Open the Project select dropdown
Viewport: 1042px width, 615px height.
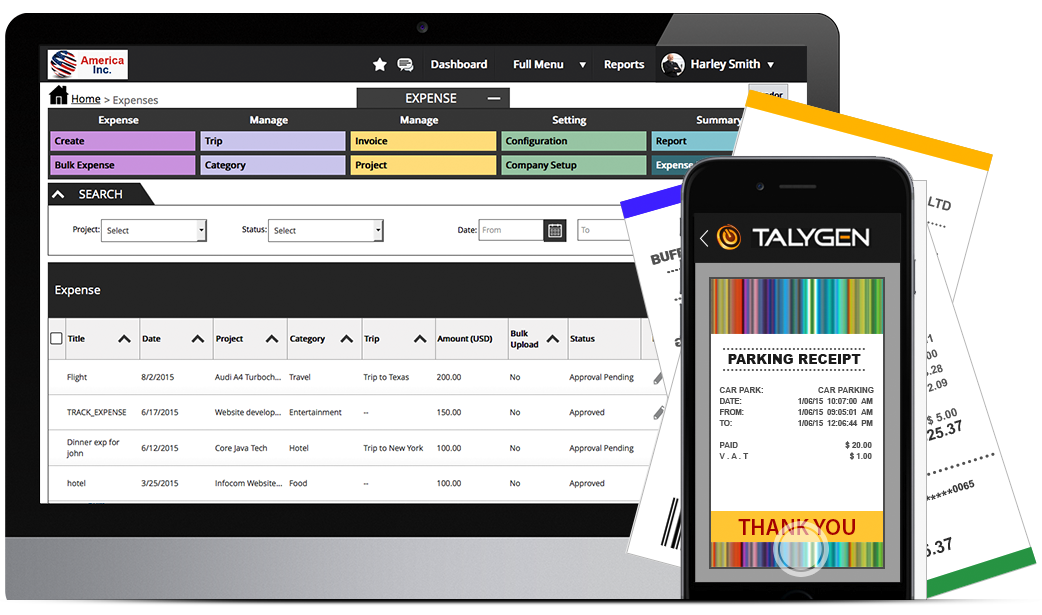(154, 231)
